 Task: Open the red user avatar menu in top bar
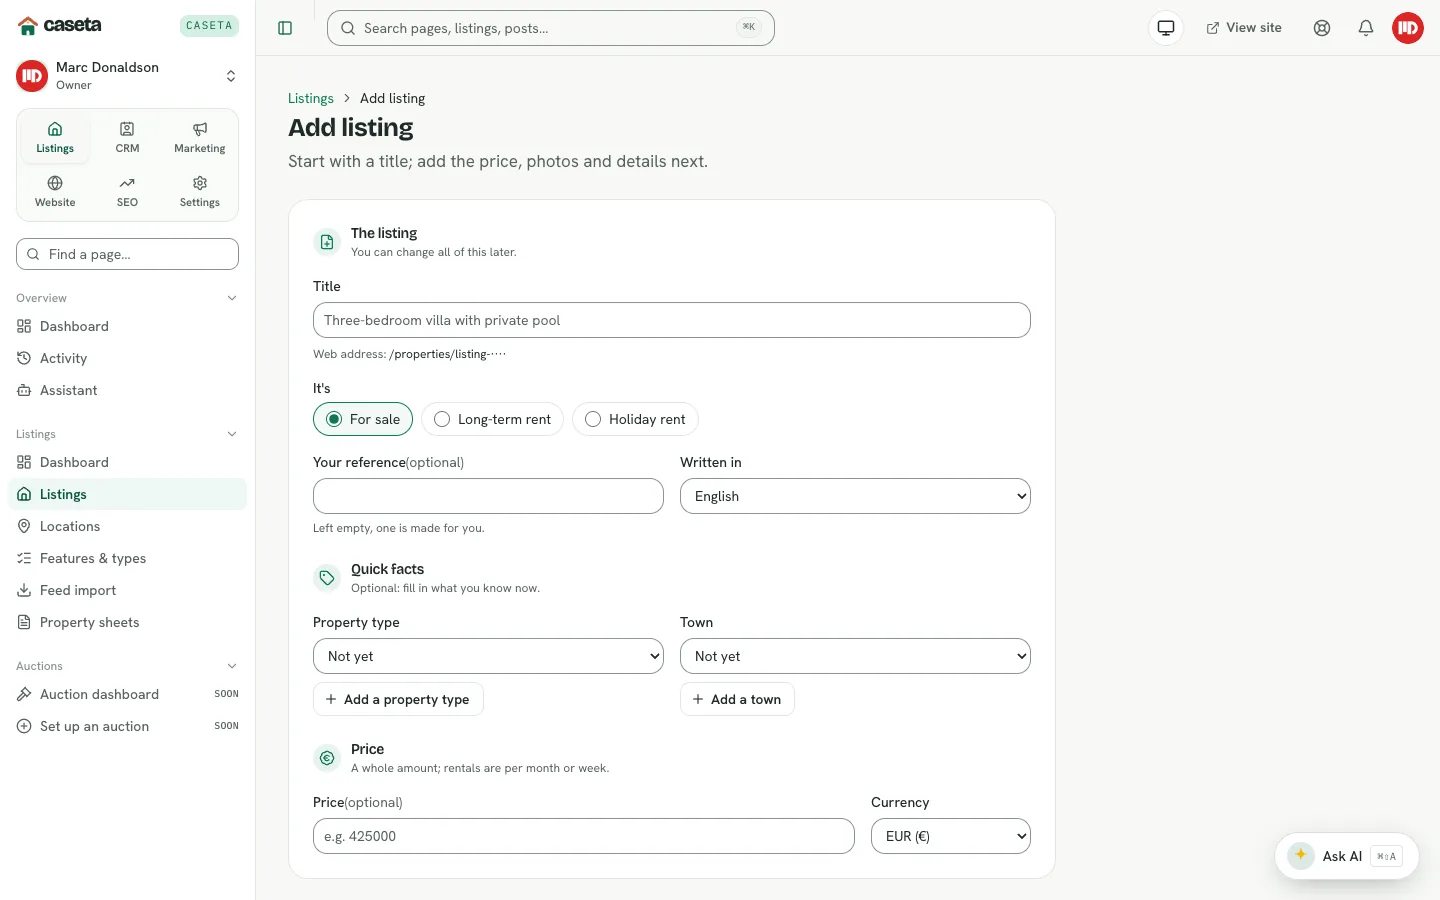(x=1408, y=28)
